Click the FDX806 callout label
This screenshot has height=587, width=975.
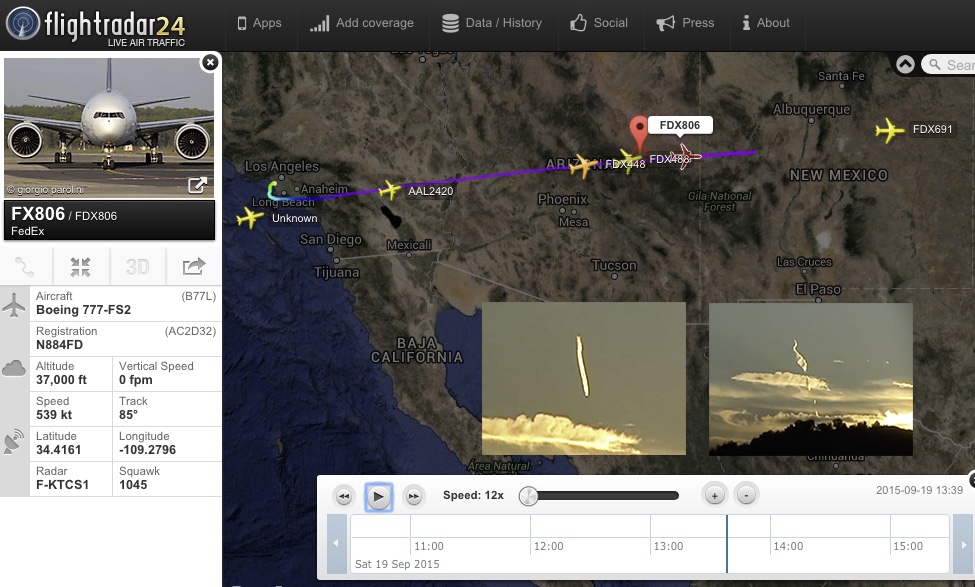680,125
